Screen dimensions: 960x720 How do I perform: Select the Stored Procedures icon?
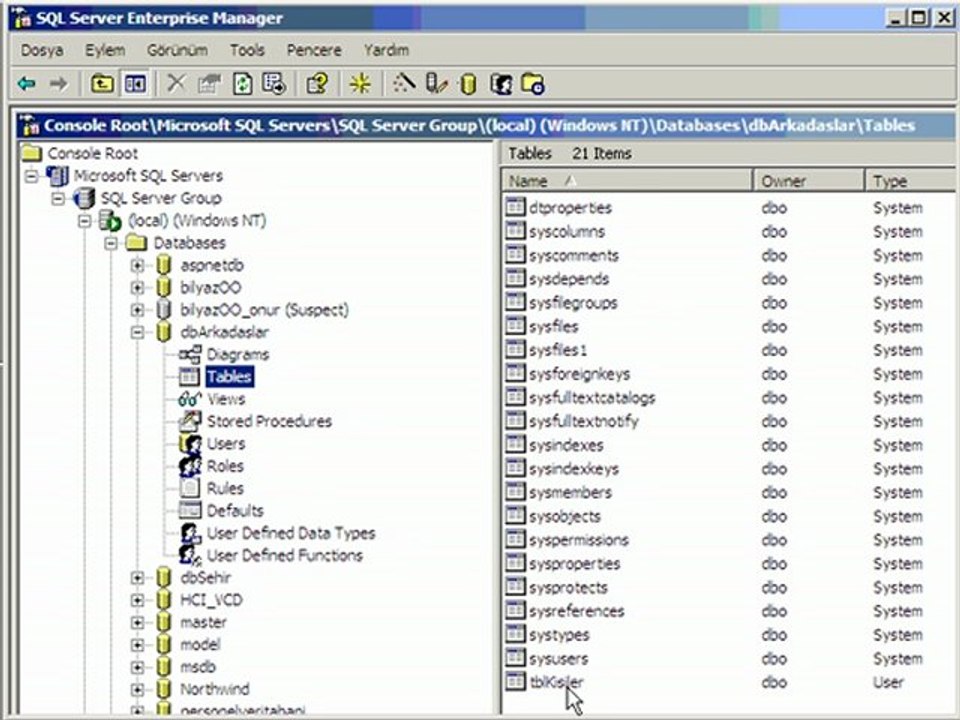pyautogui.click(x=190, y=421)
